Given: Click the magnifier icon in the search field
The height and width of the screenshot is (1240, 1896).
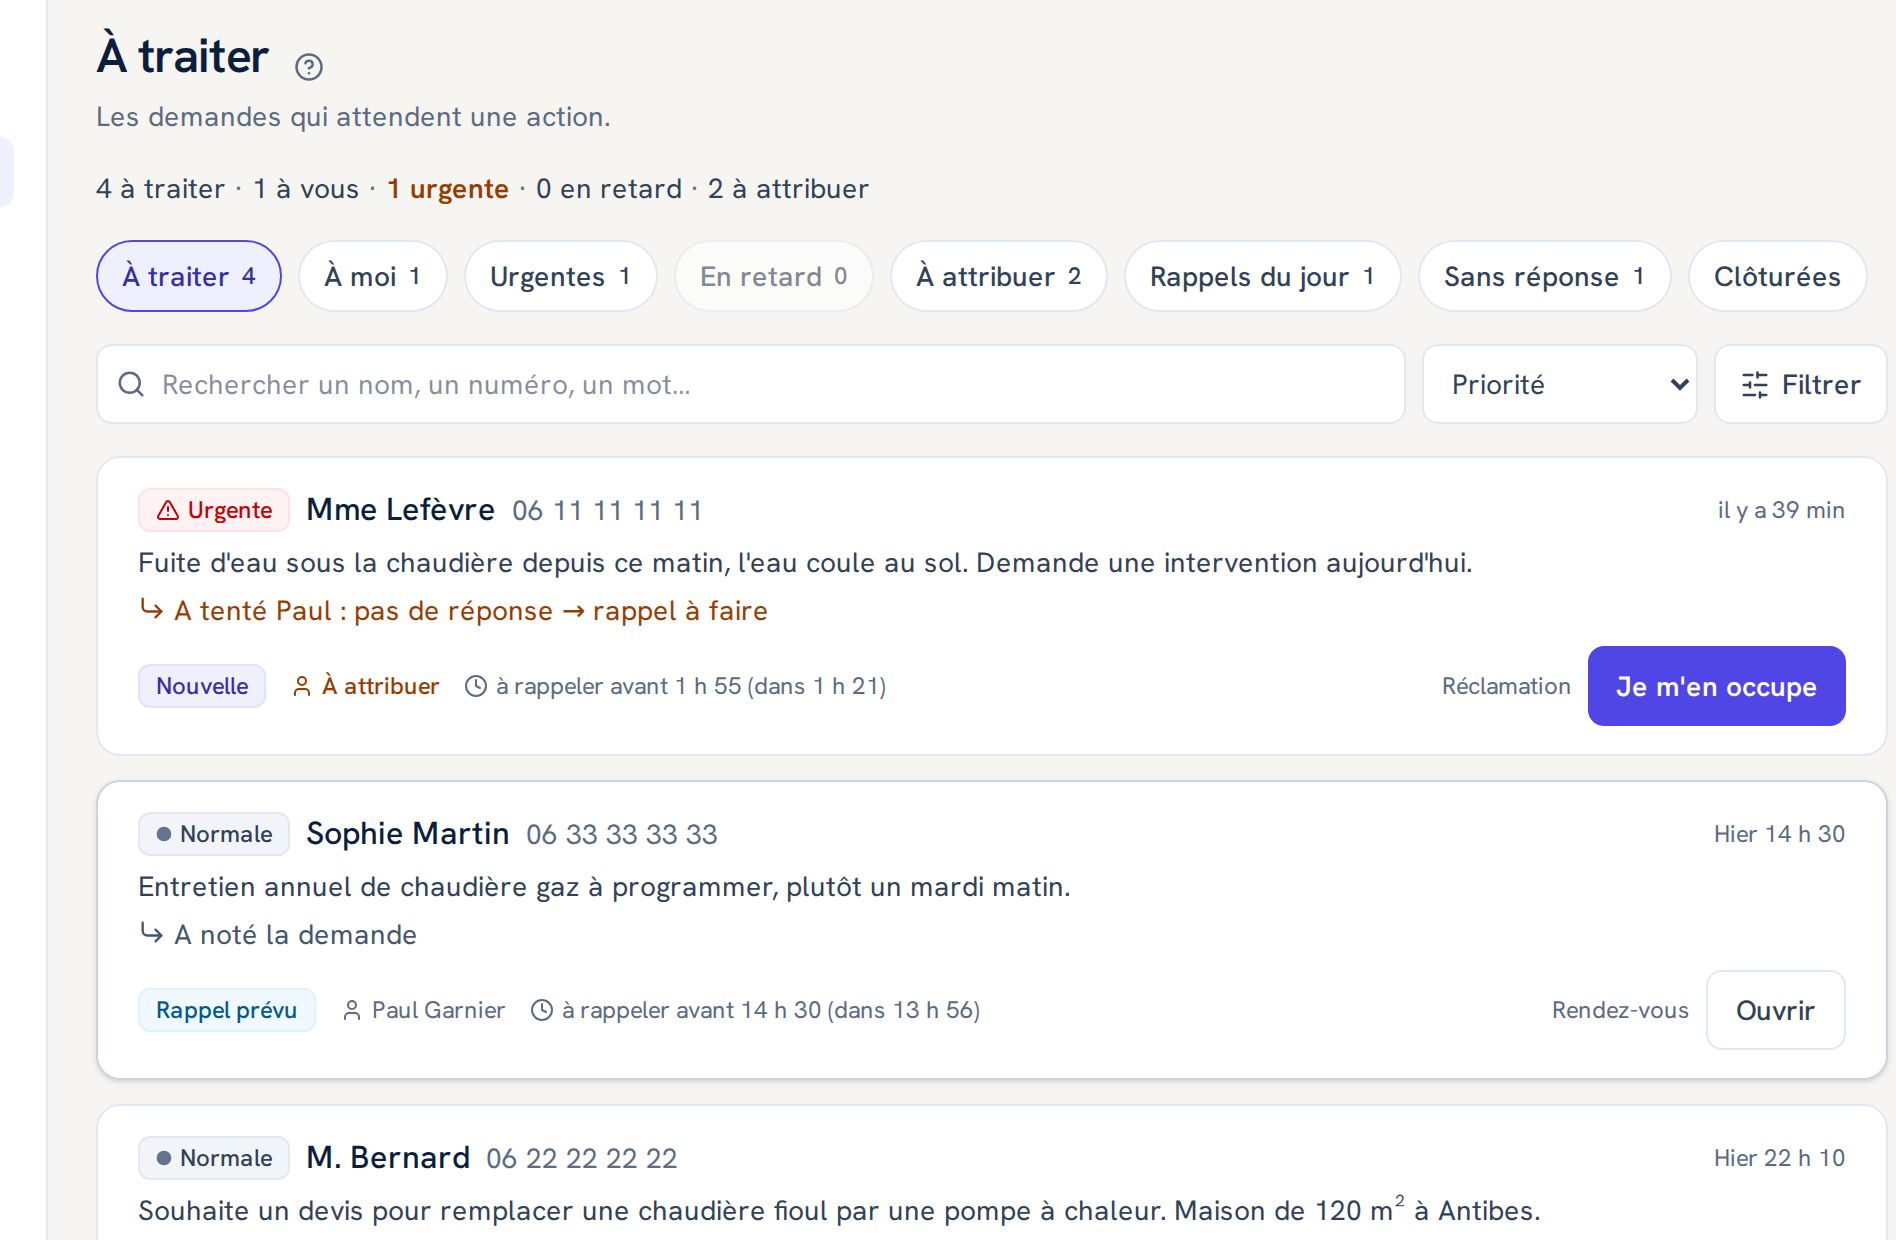Looking at the screenshot, I should 131,384.
